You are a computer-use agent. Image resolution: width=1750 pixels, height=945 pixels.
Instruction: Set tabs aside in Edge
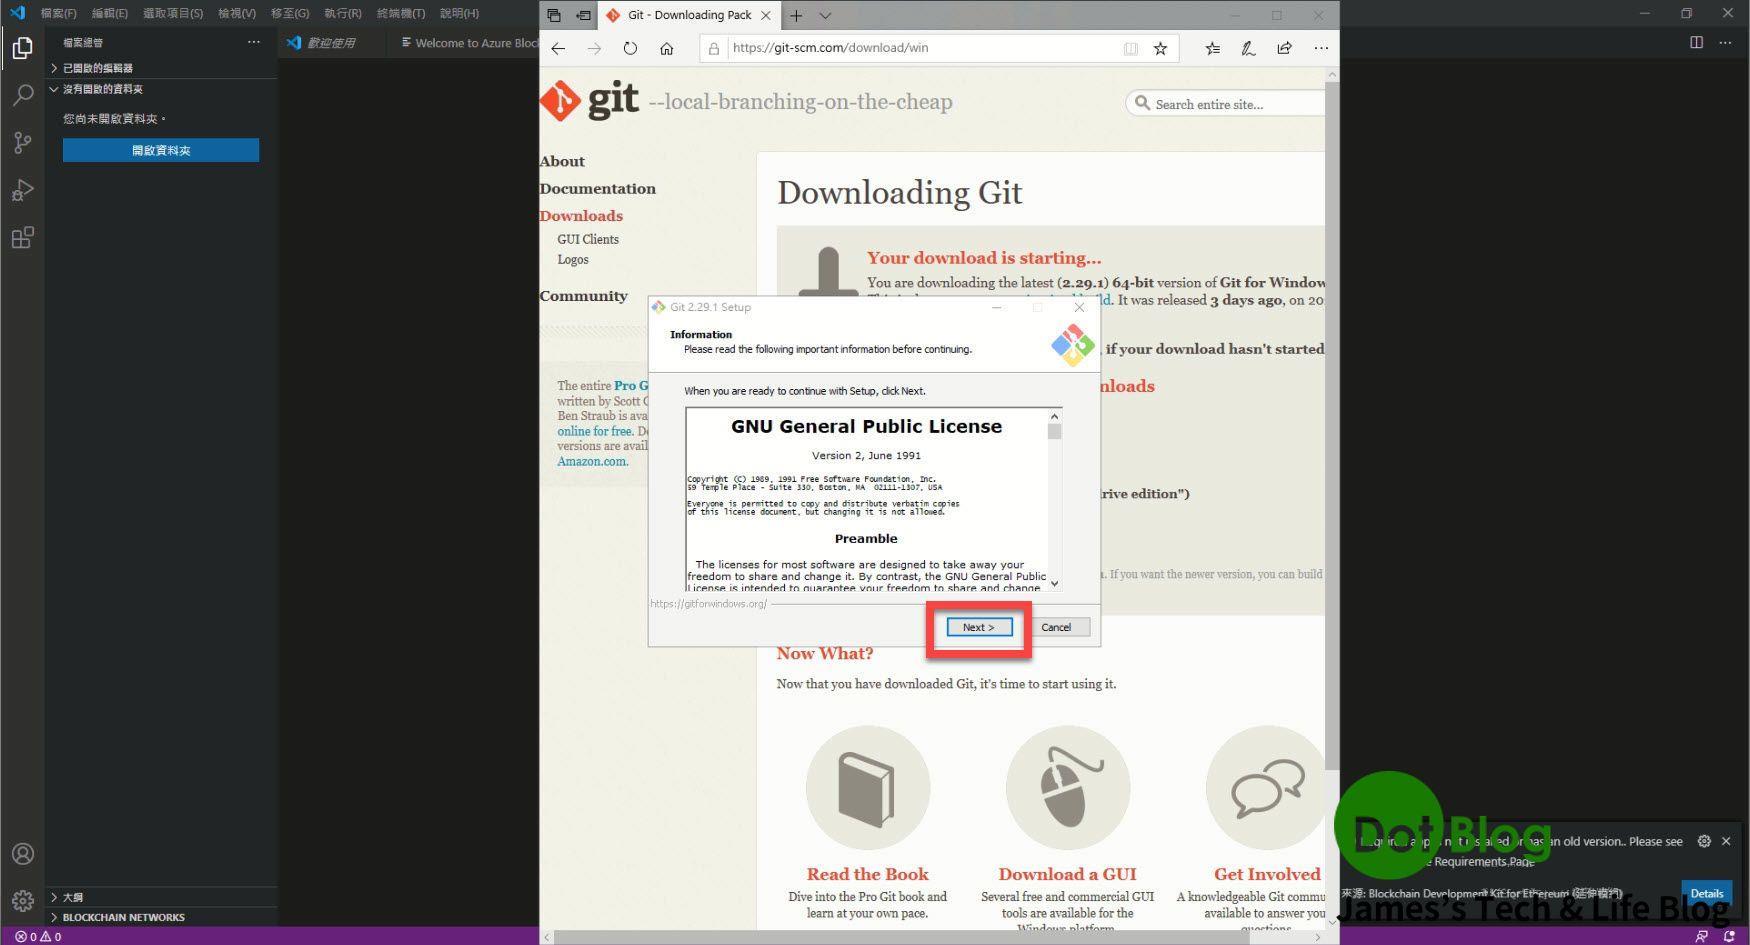point(583,15)
